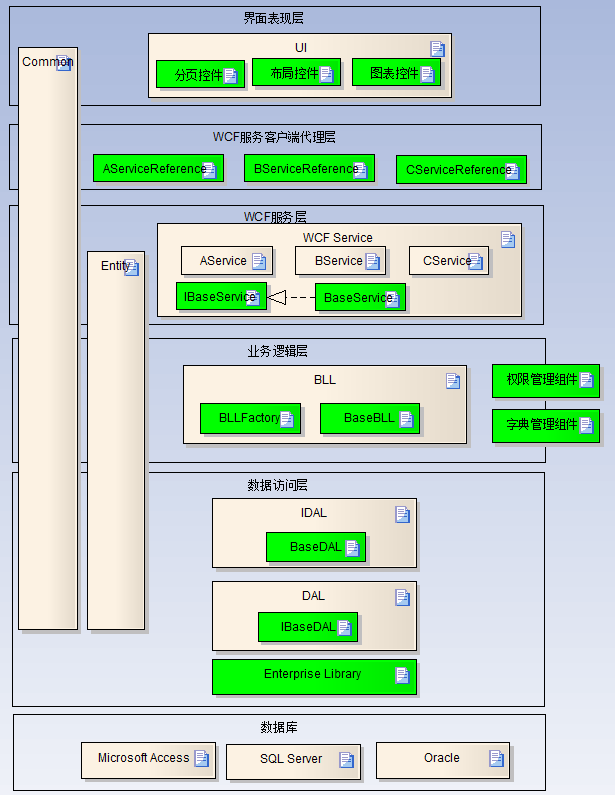Click the document icon of the BLL package
This screenshot has height=795, width=615.
click(x=453, y=381)
